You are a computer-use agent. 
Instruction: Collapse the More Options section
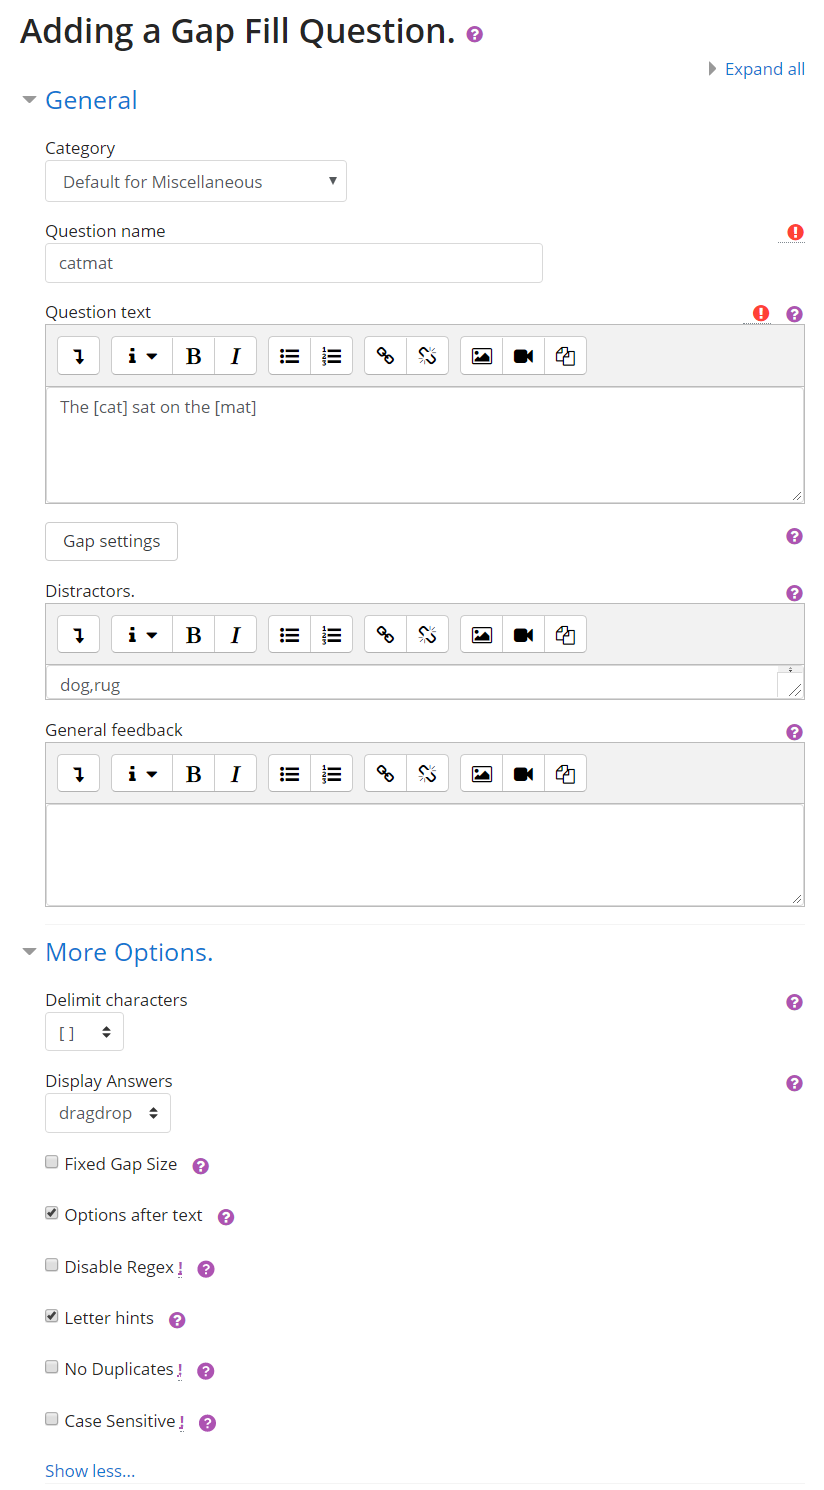(129, 953)
